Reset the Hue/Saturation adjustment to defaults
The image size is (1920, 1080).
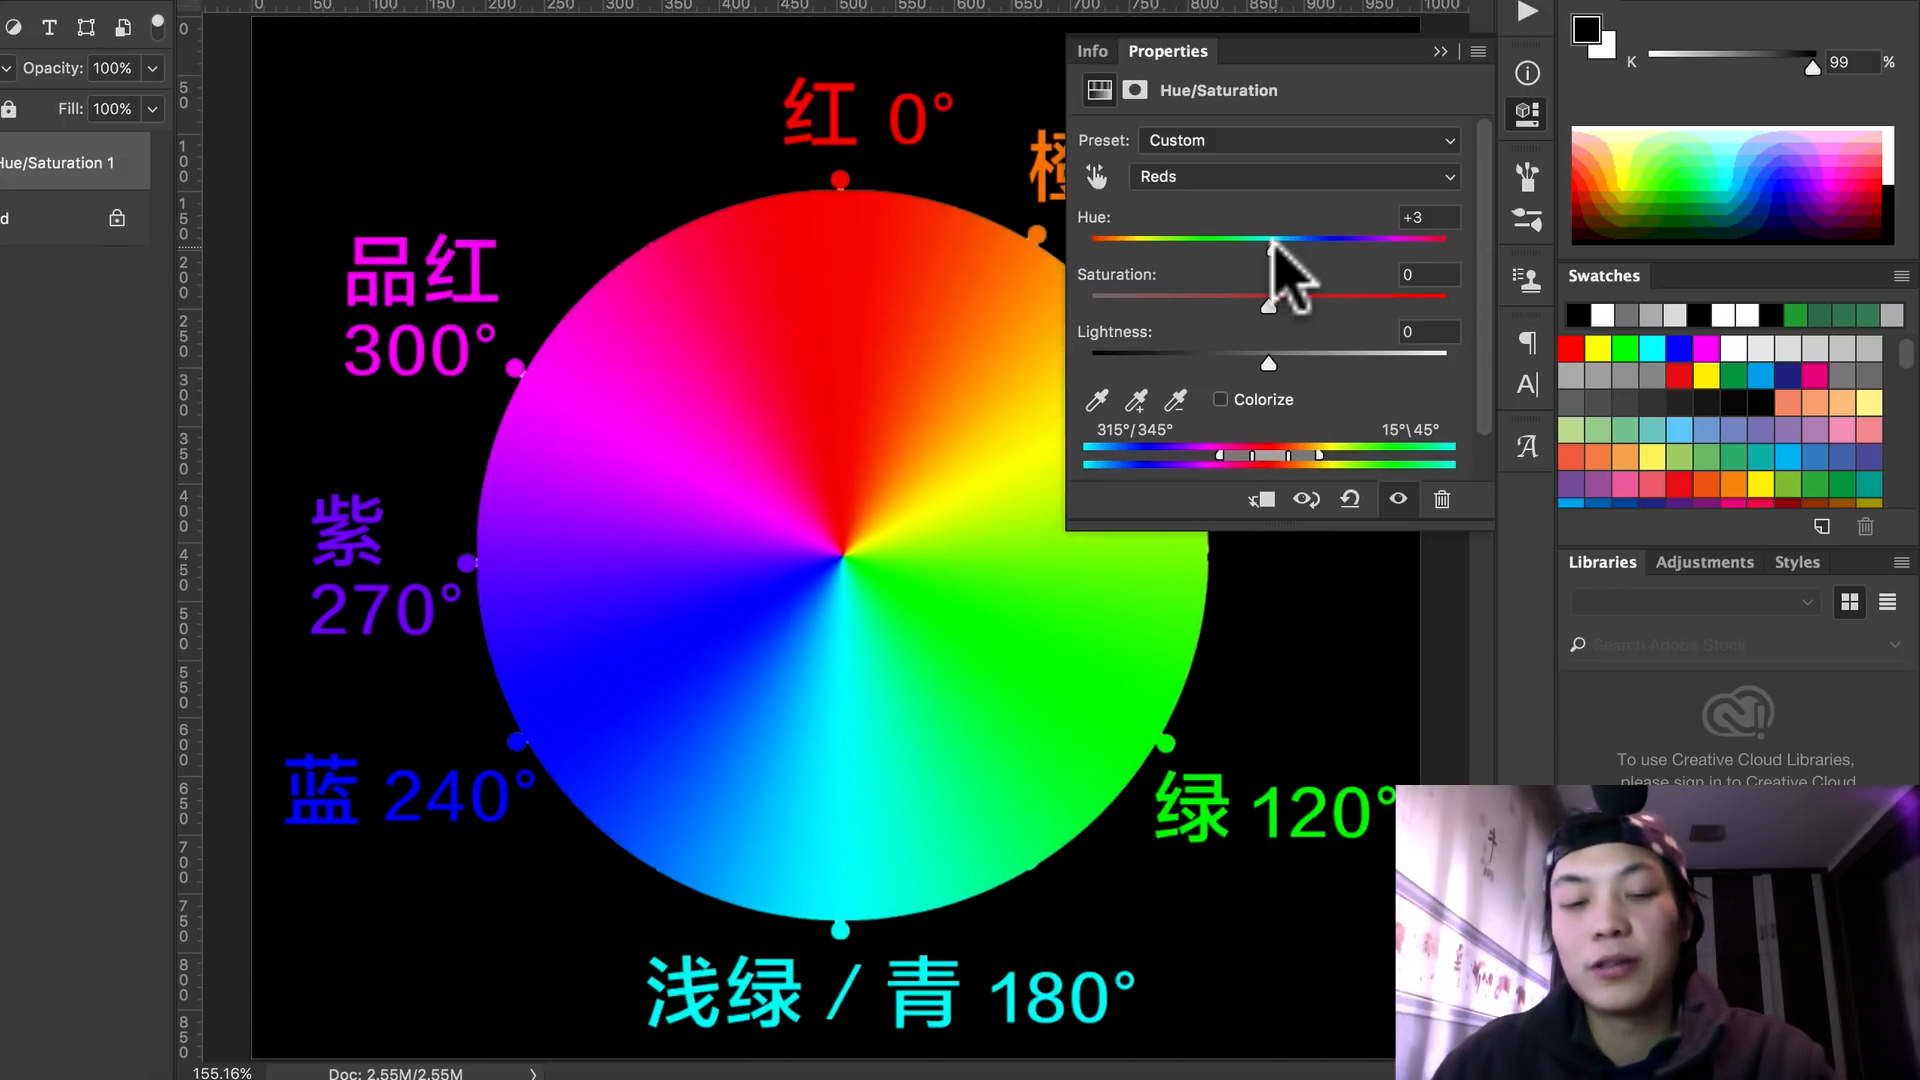pos(1350,499)
